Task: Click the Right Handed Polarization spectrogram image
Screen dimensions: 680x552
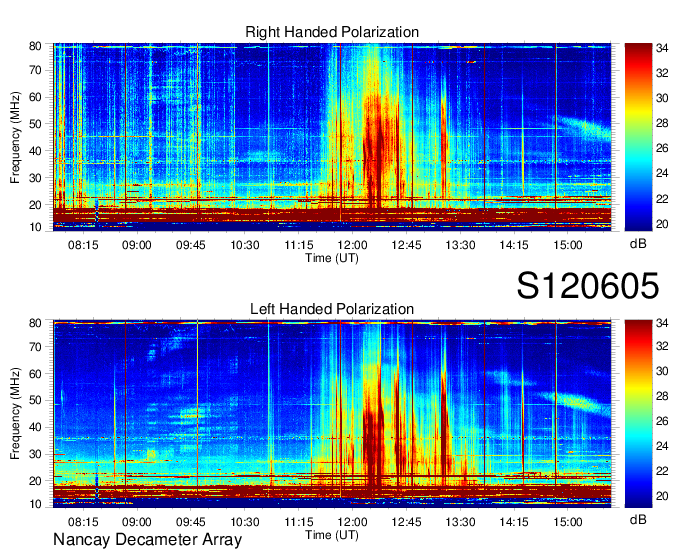Action: [332, 137]
